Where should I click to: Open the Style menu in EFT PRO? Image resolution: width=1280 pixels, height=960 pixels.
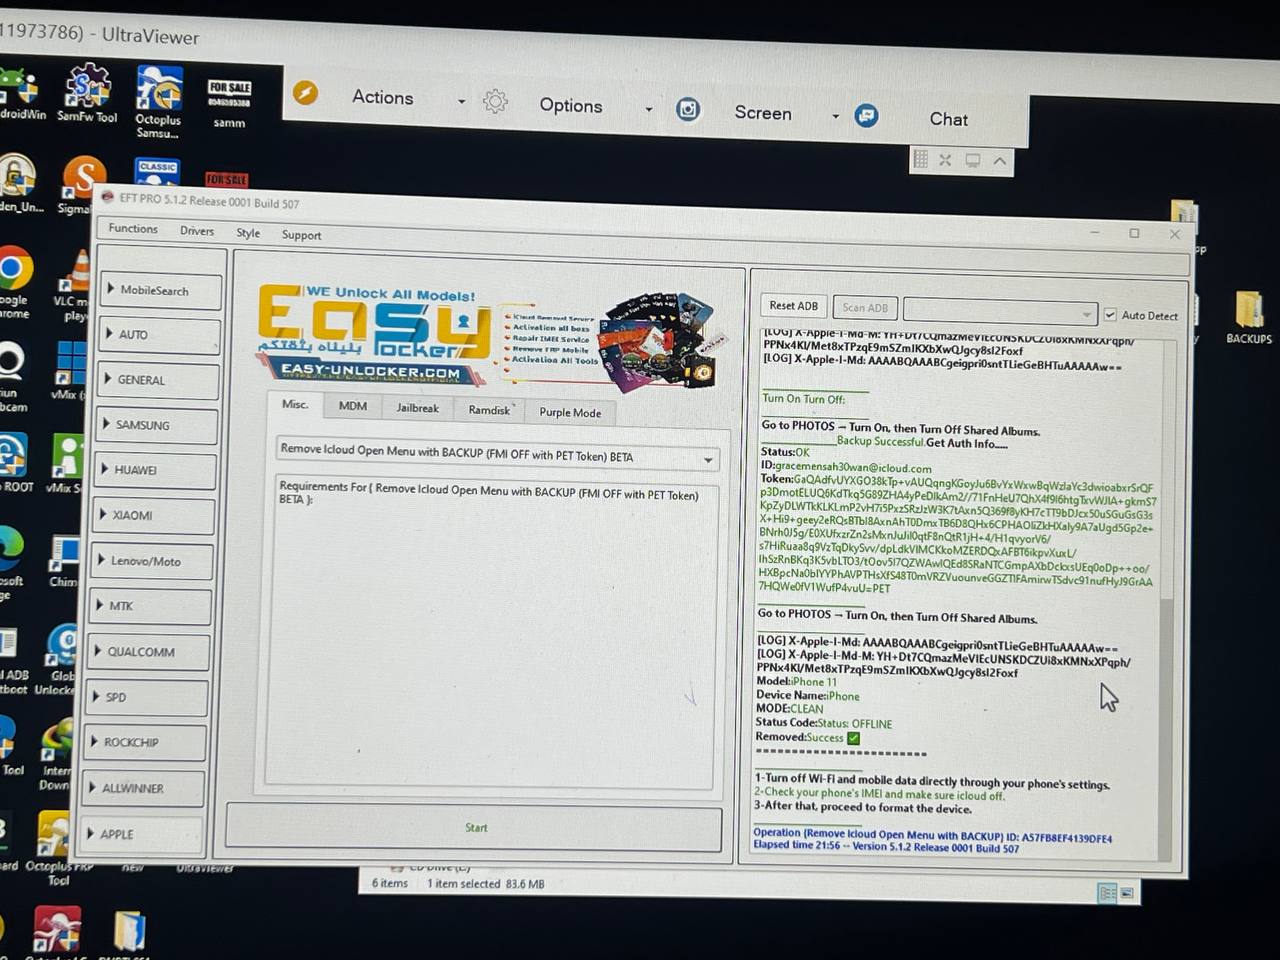pyautogui.click(x=248, y=233)
